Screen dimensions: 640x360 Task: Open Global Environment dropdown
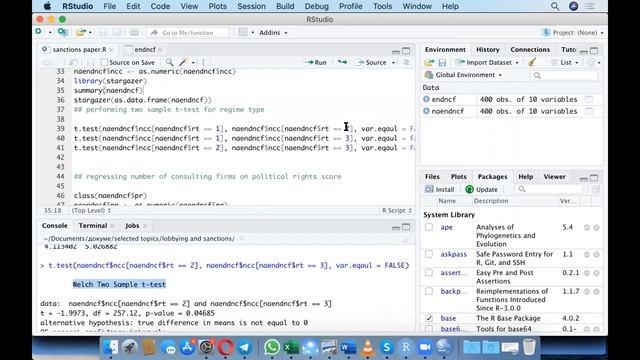point(464,75)
